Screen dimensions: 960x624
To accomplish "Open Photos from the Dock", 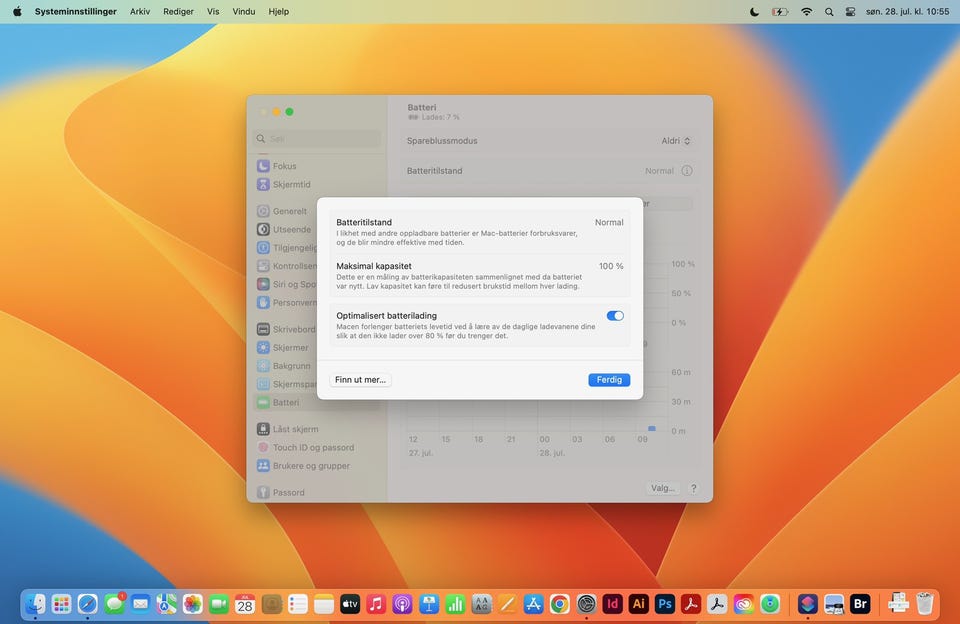I will (192, 604).
